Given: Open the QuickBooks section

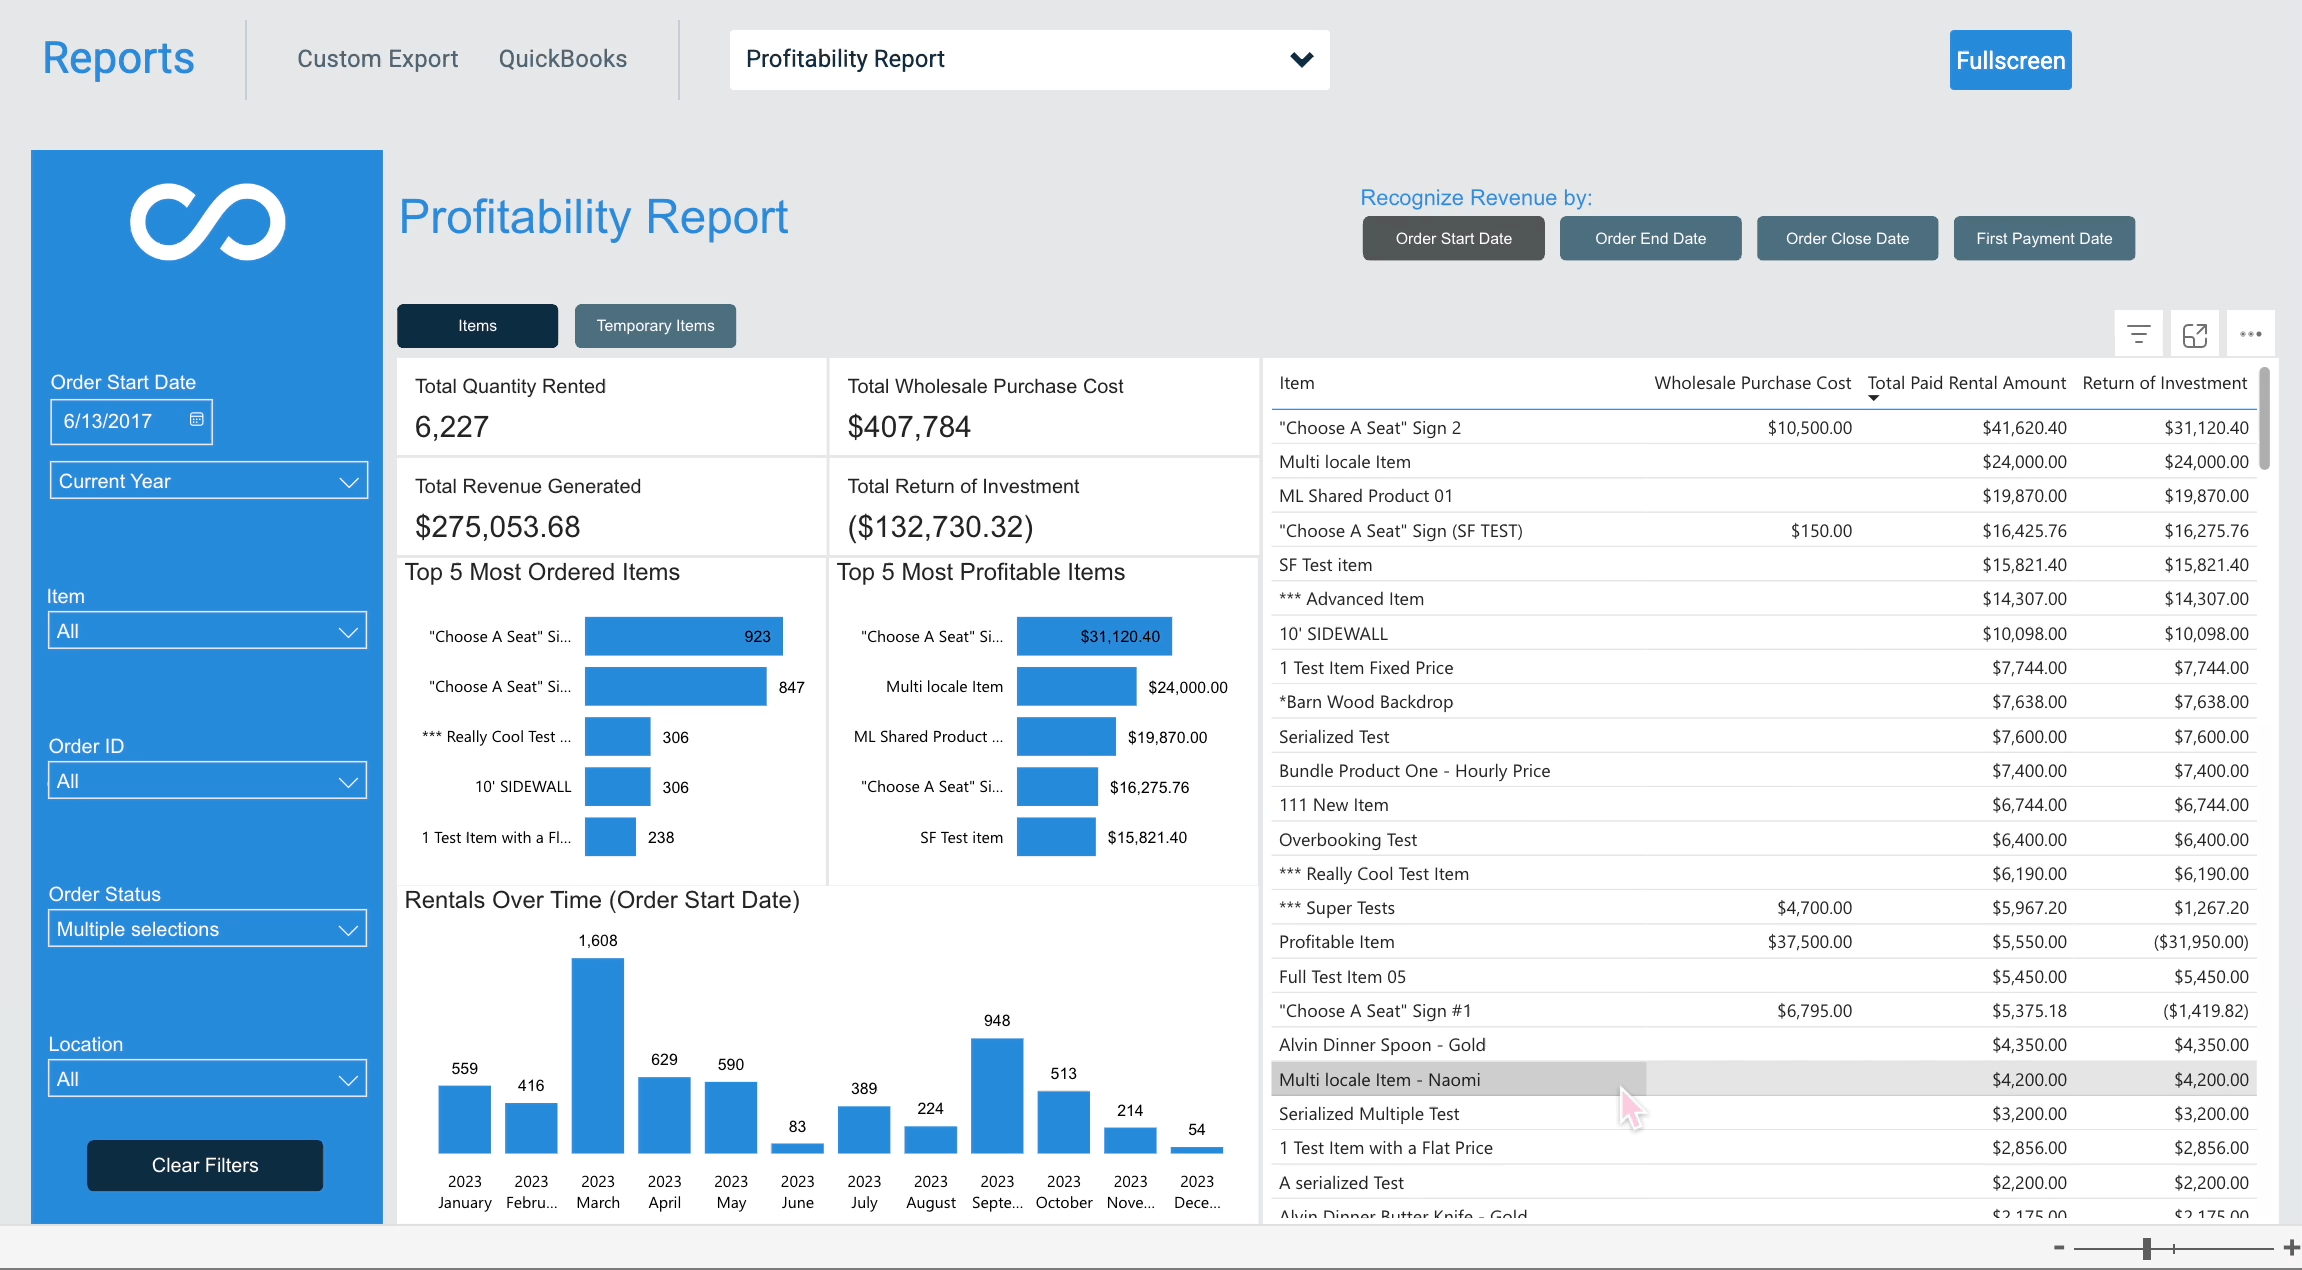Looking at the screenshot, I should tap(563, 59).
